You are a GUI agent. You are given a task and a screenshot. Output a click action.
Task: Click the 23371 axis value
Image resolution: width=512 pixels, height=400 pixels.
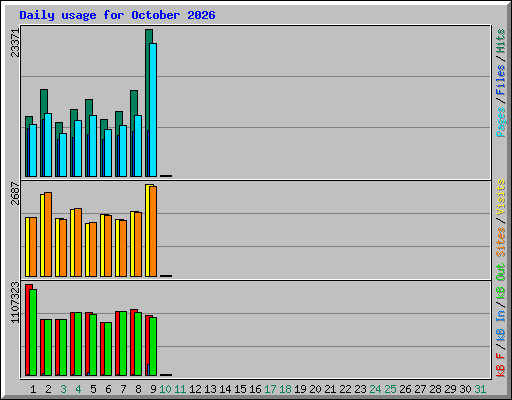15,43
